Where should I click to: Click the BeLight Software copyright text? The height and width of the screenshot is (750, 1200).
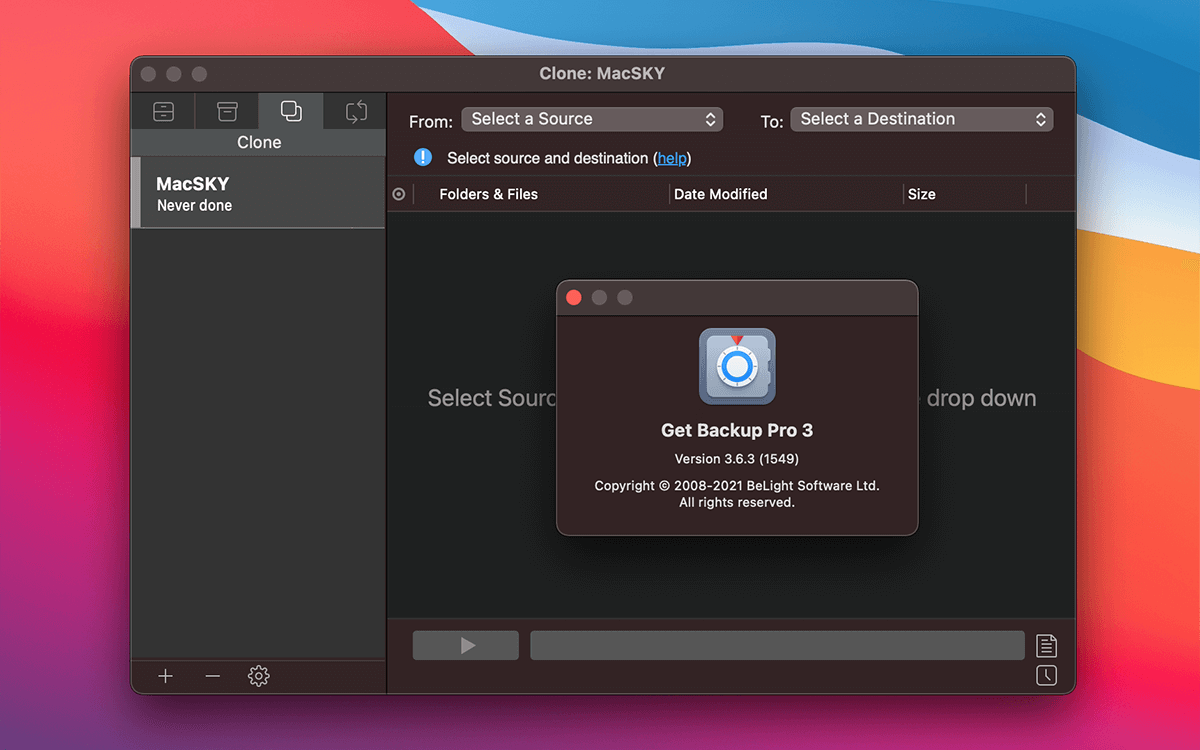point(737,494)
